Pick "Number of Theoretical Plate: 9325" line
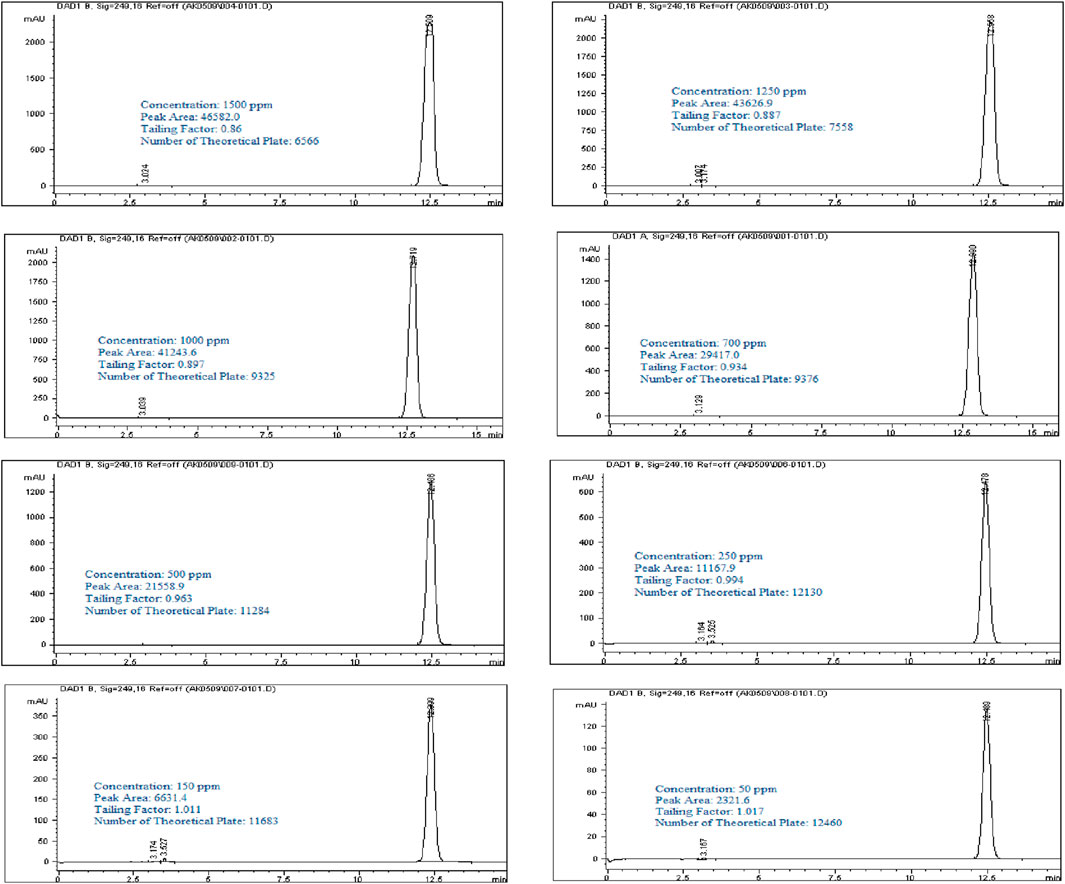1065x884 pixels. coord(186,376)
